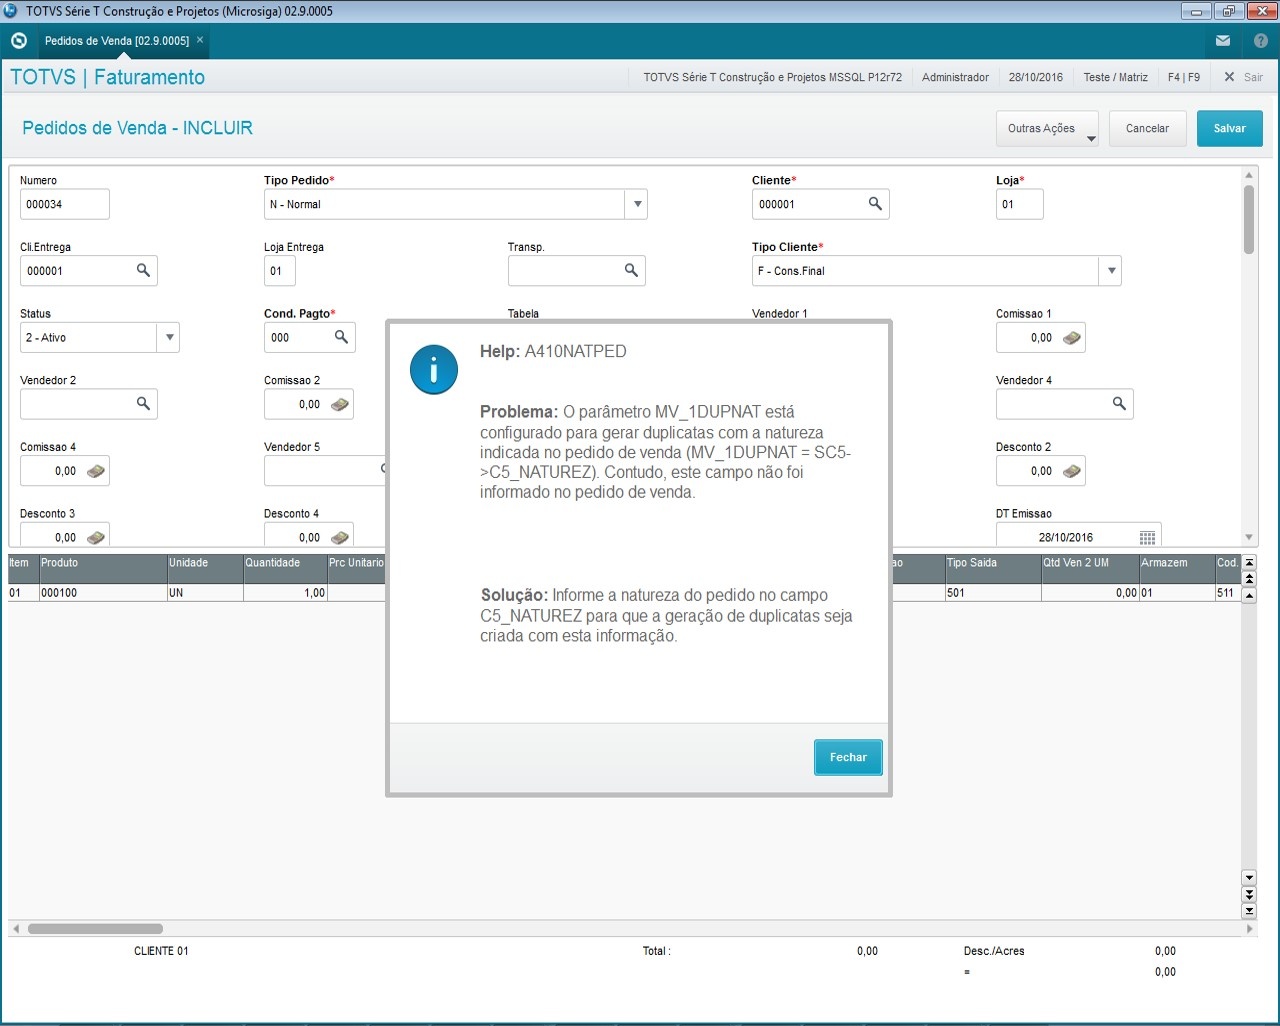Click the Tipo Saida column header

coord(993,569)
